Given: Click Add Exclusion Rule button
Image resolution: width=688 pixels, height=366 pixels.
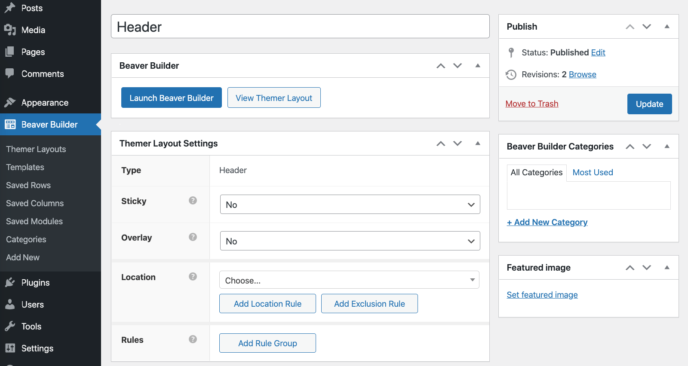Looking at the screenshot, I should tap(369, 304).
